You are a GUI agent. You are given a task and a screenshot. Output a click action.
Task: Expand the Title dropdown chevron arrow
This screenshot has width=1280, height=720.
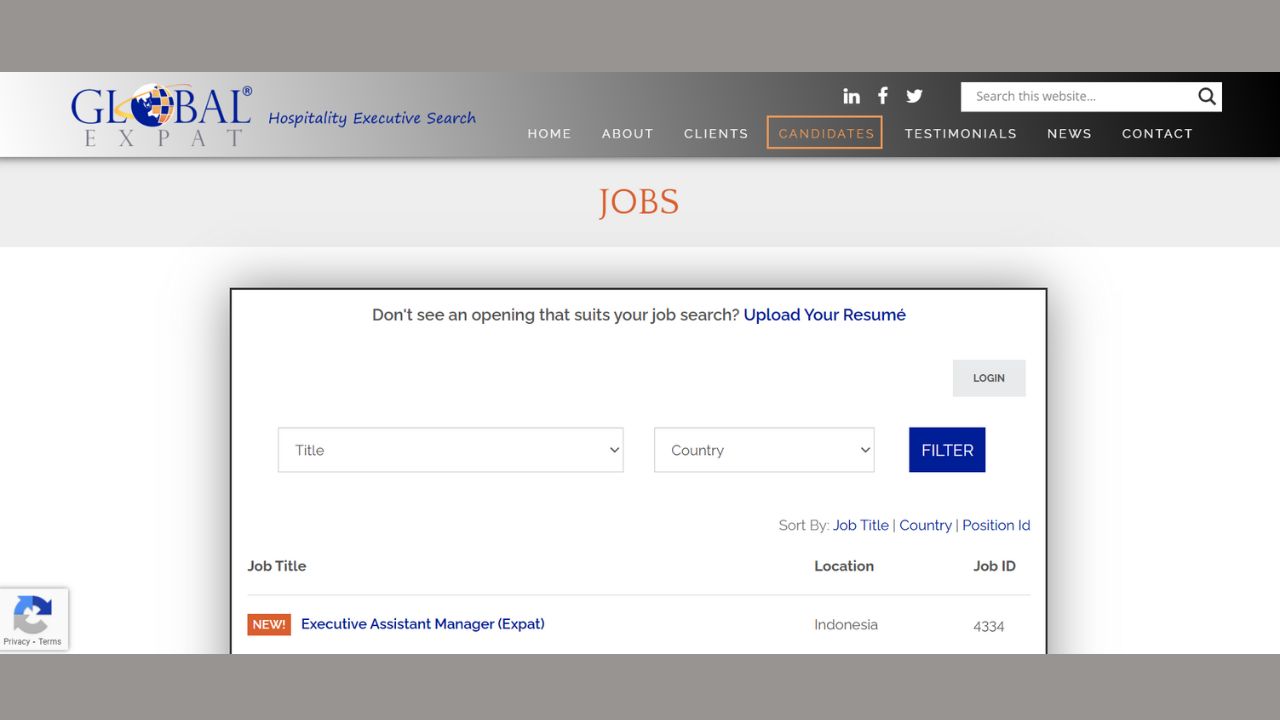coord(613,450)
